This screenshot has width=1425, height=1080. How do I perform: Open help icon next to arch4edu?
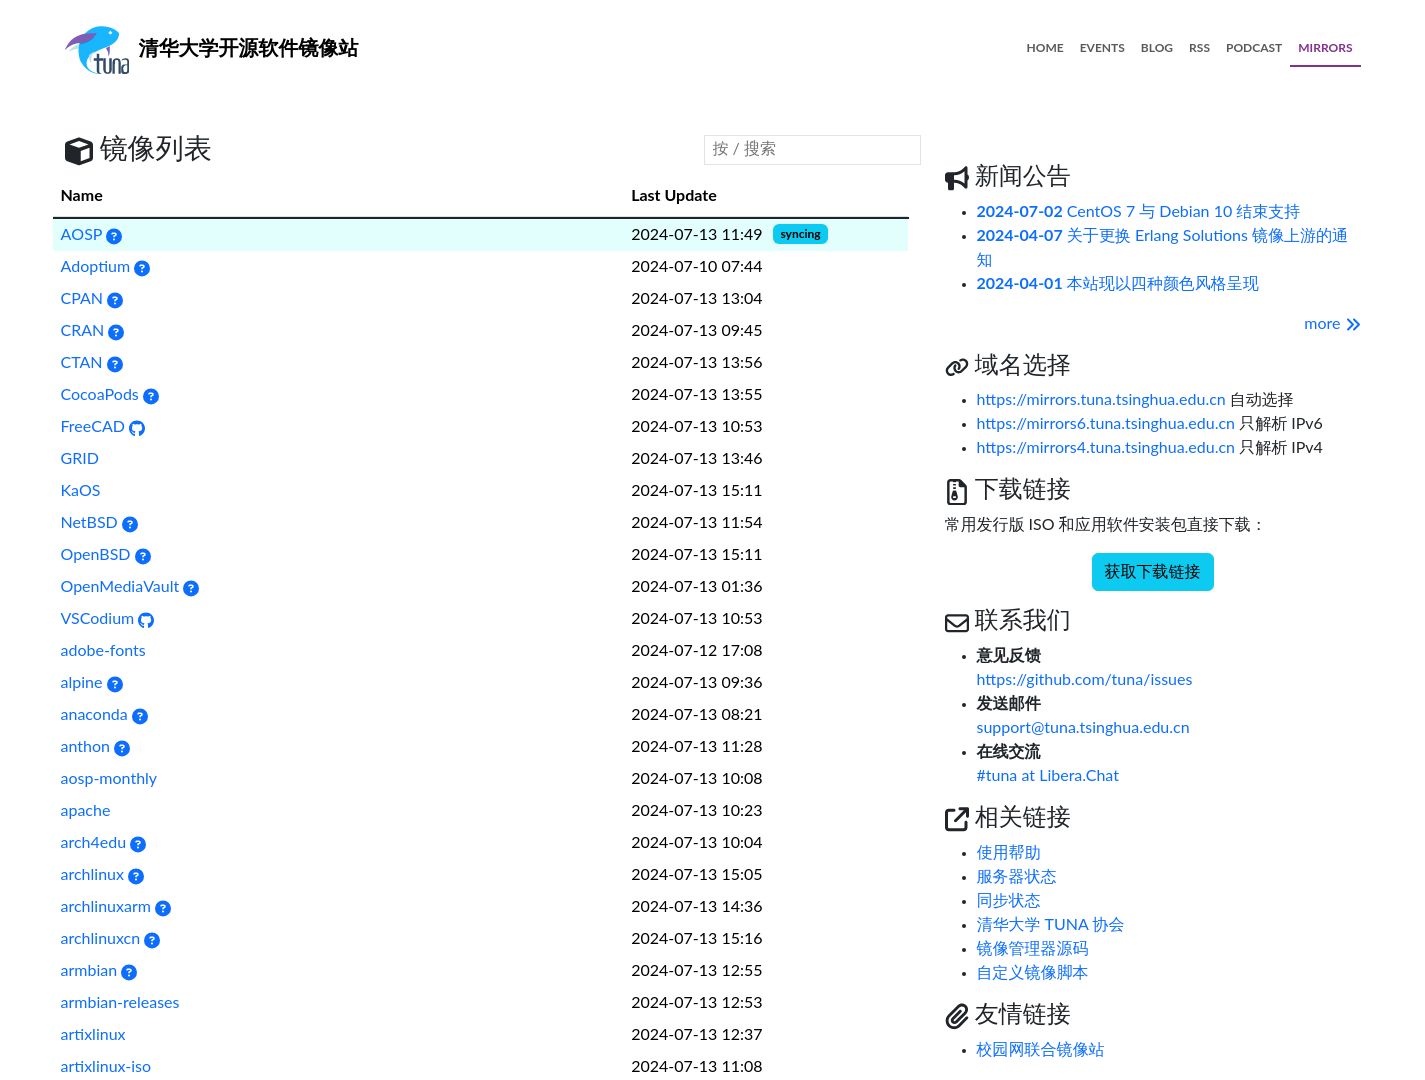point(138,844)
